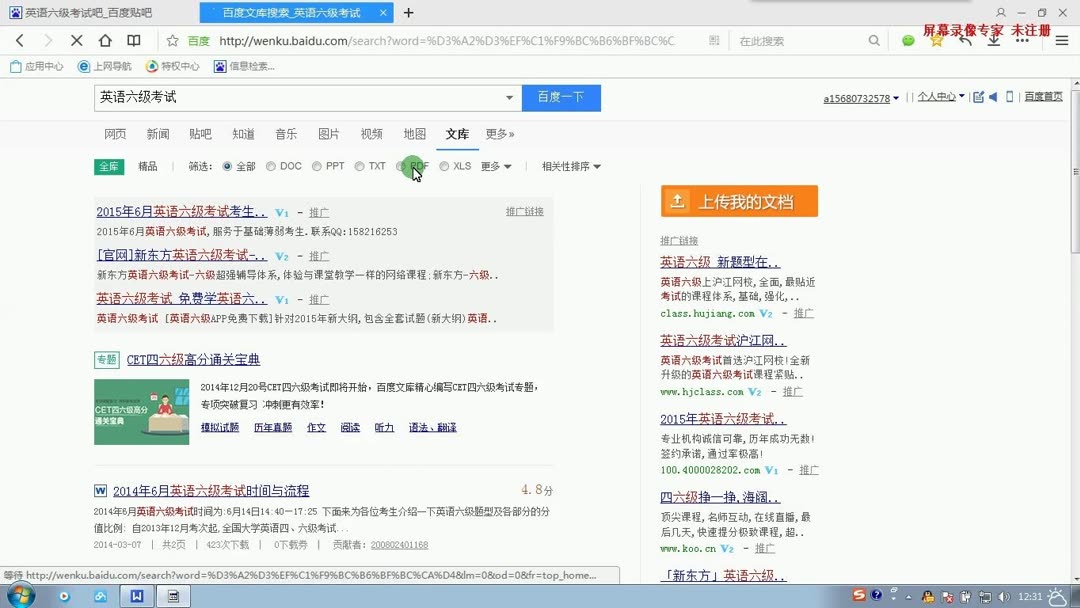Click the 百度一下 search button
The width and height of the screenshot is (1080, 608).
point(561,97)
